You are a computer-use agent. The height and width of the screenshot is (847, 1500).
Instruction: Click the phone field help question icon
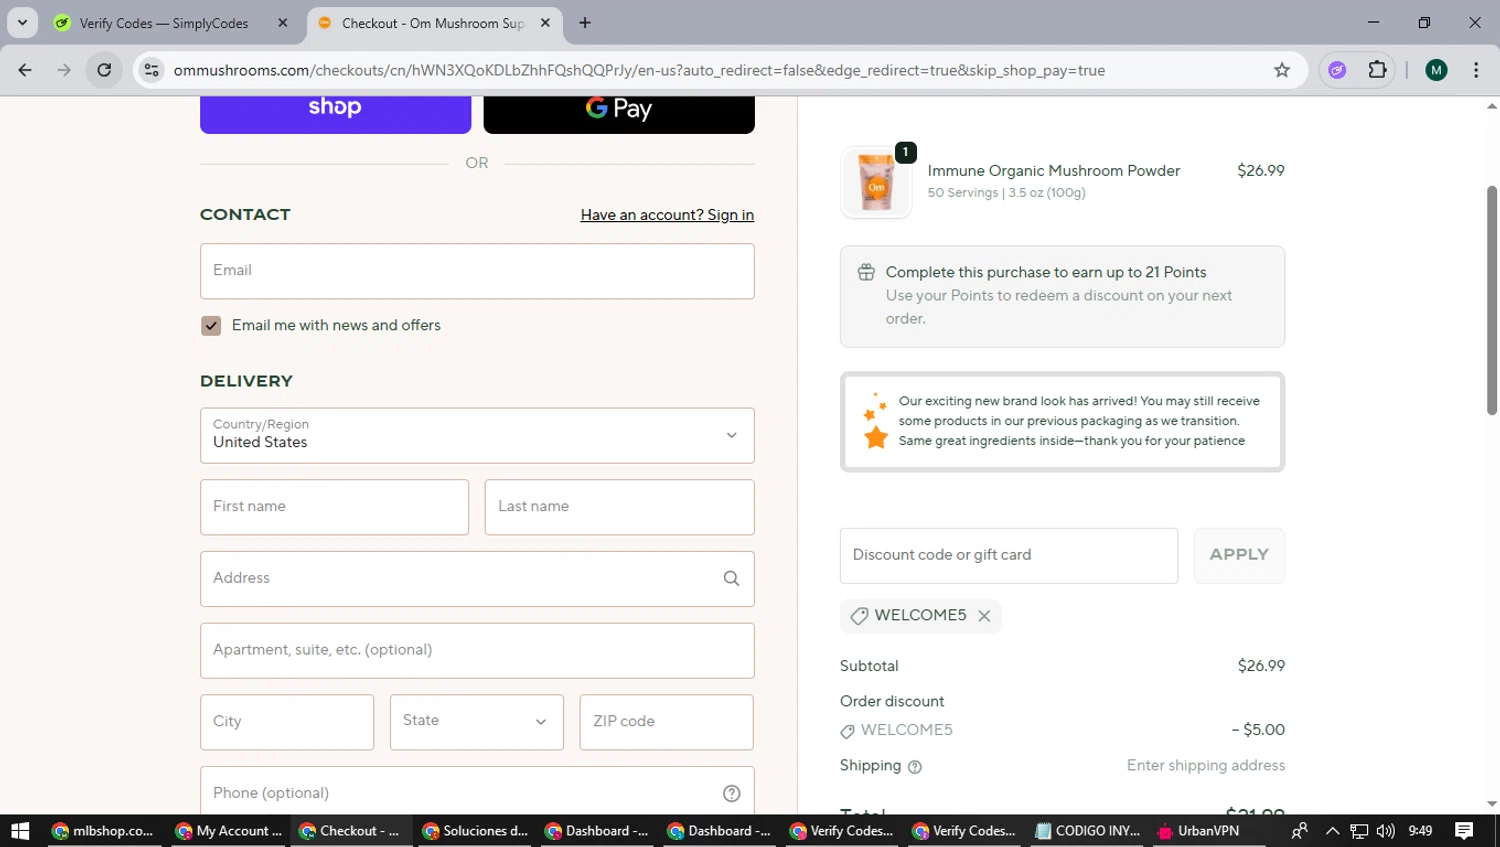(731, 793)
